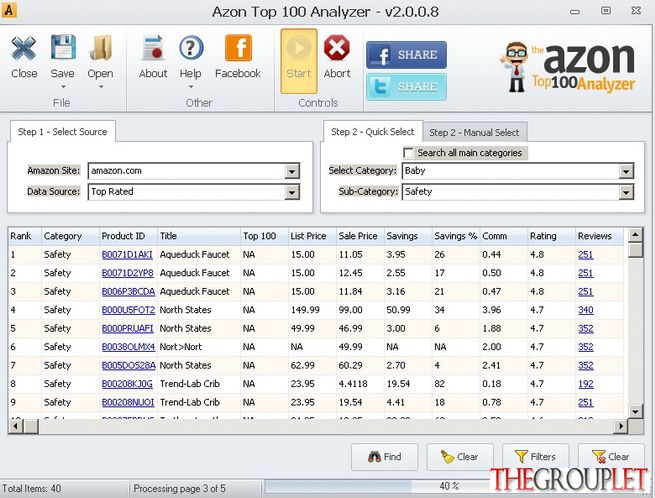Viewport: 655px width, 498px height.
Task: Open the Sub-Category dropdown
Action: point(626,192)
